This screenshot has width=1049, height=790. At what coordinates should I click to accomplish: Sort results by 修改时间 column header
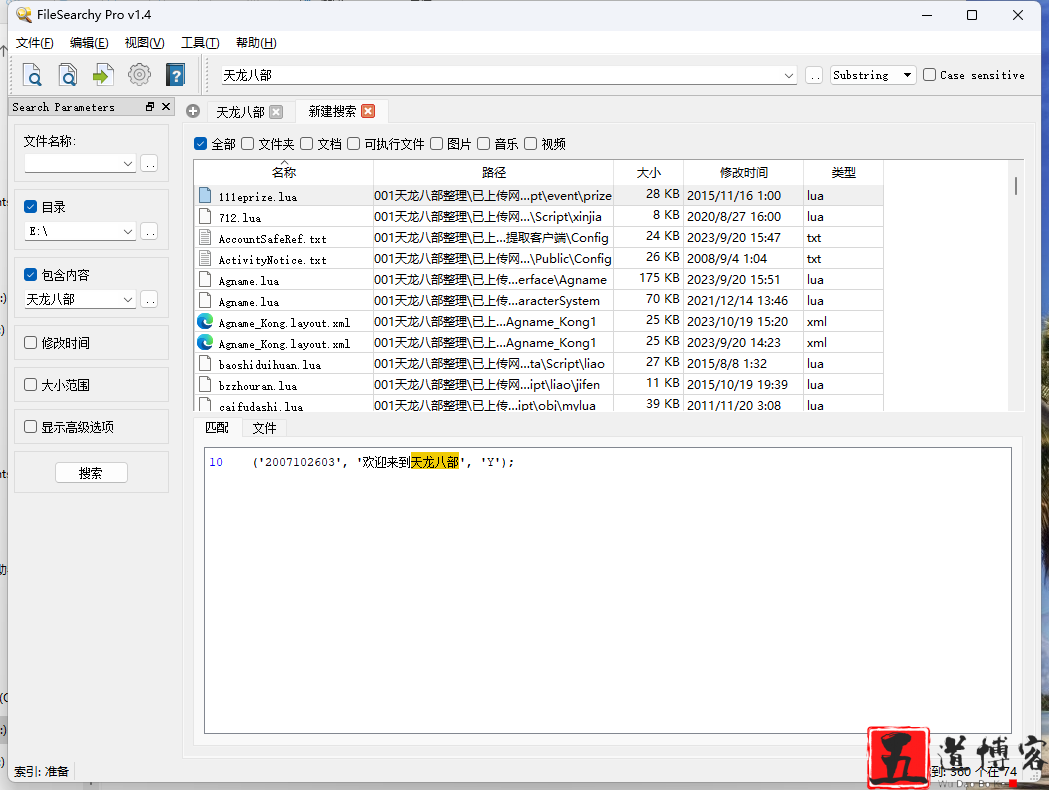point(743,173)
